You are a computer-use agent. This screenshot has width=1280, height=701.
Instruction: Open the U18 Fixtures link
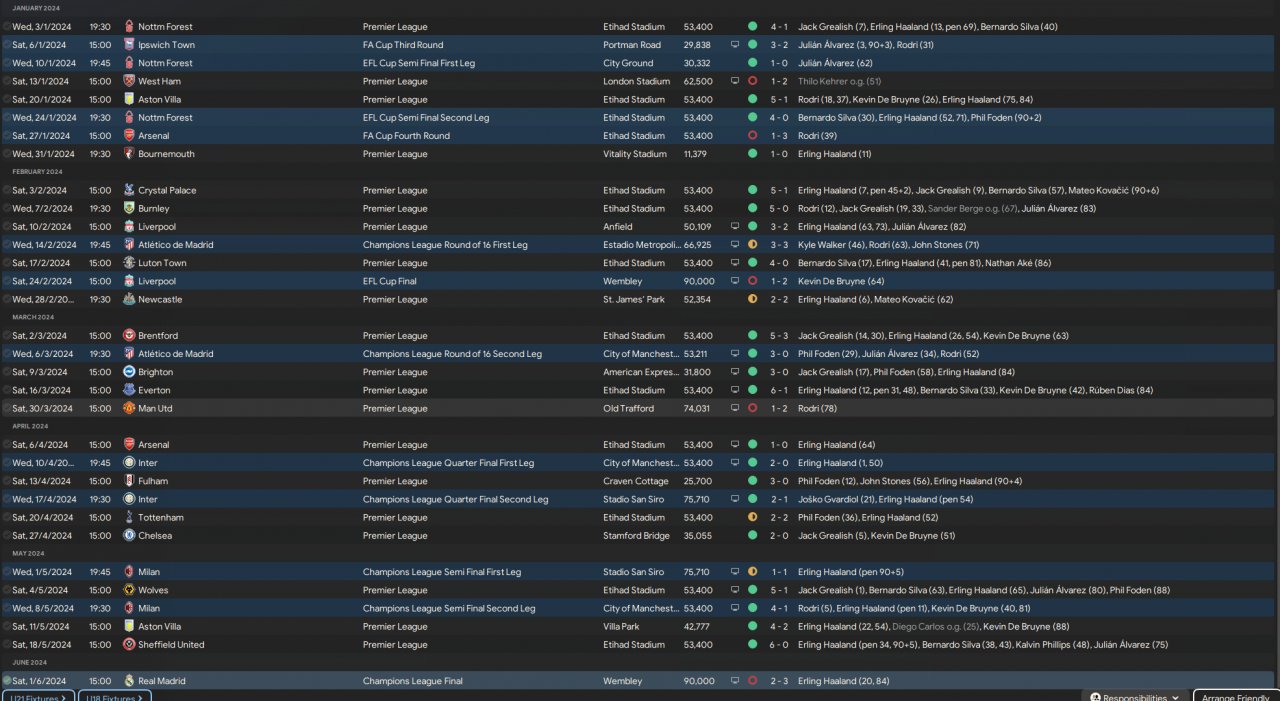[x=115, y=697]
